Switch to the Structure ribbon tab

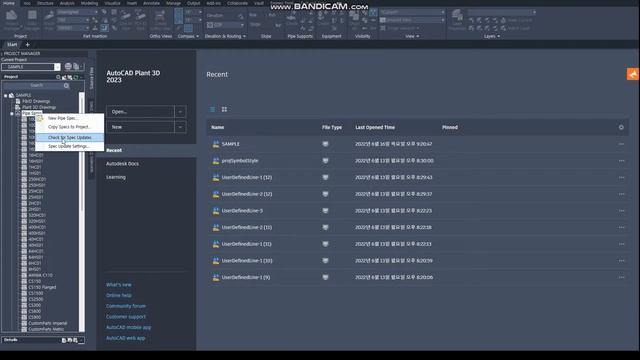point(45,3)
